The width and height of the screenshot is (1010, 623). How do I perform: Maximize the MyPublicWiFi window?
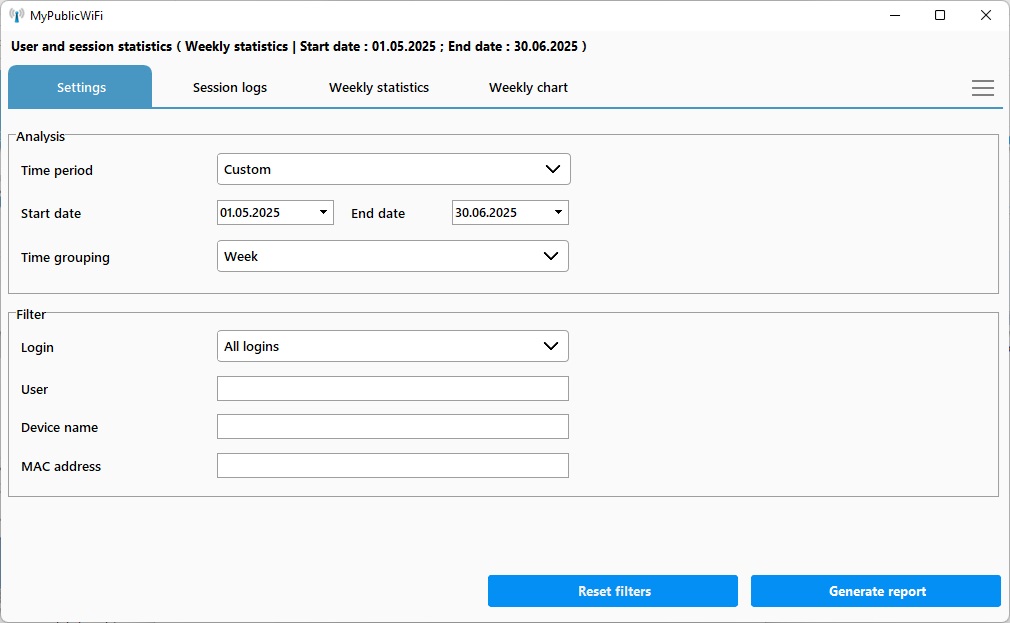940,15
